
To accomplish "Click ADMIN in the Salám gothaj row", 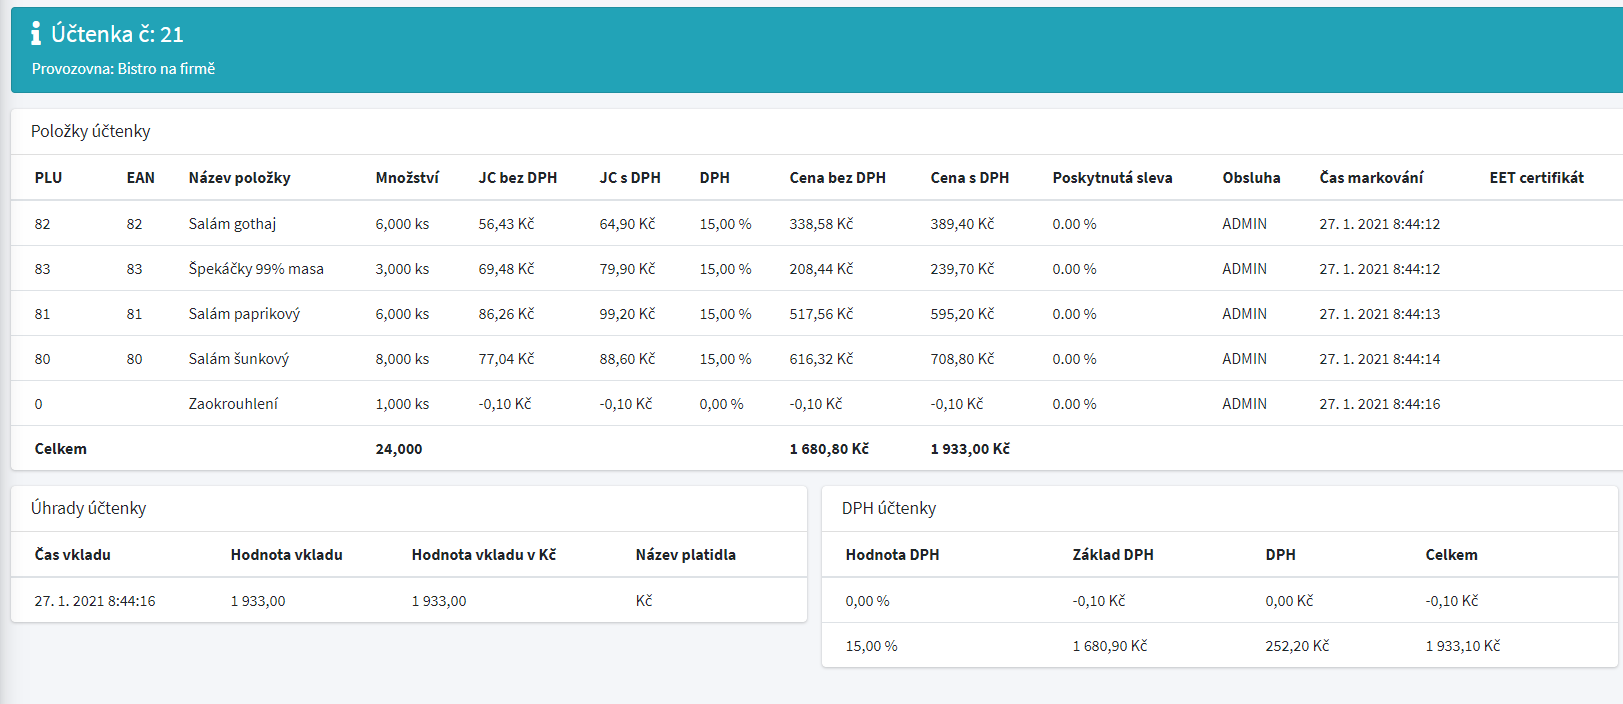I will 1244,224.
